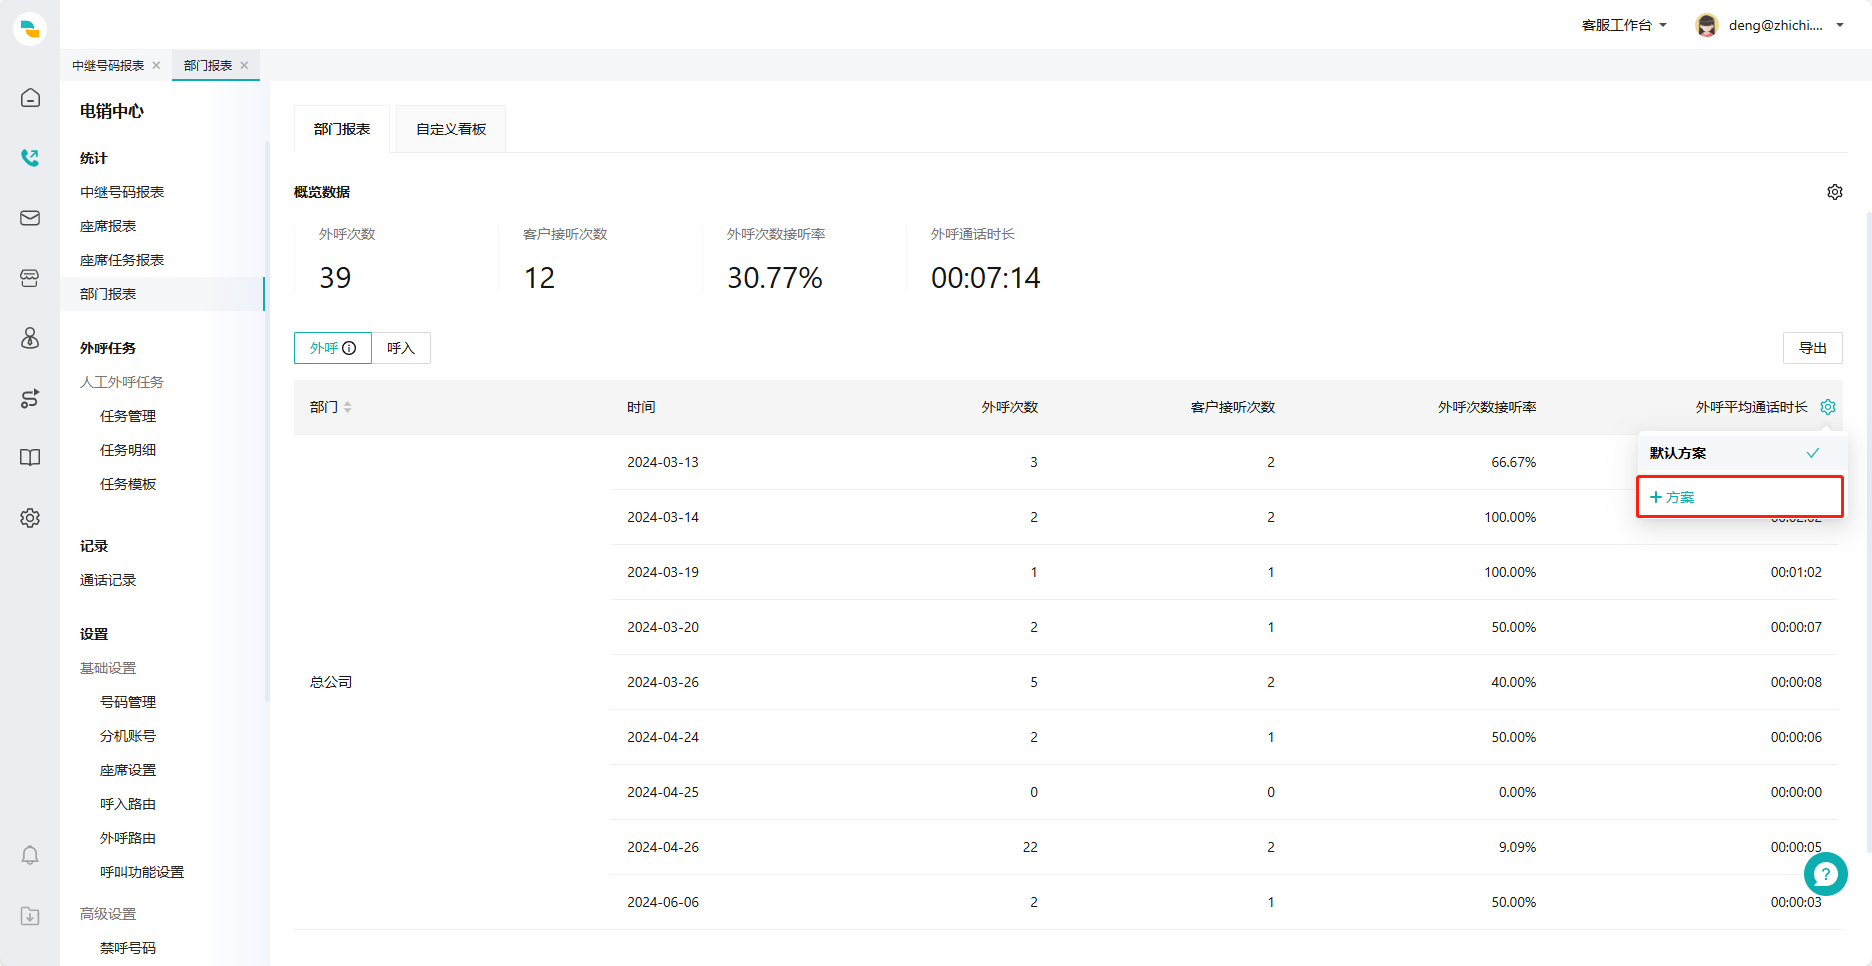
Task: Export data with 导出 button
Action: [x=1812, y=348]
